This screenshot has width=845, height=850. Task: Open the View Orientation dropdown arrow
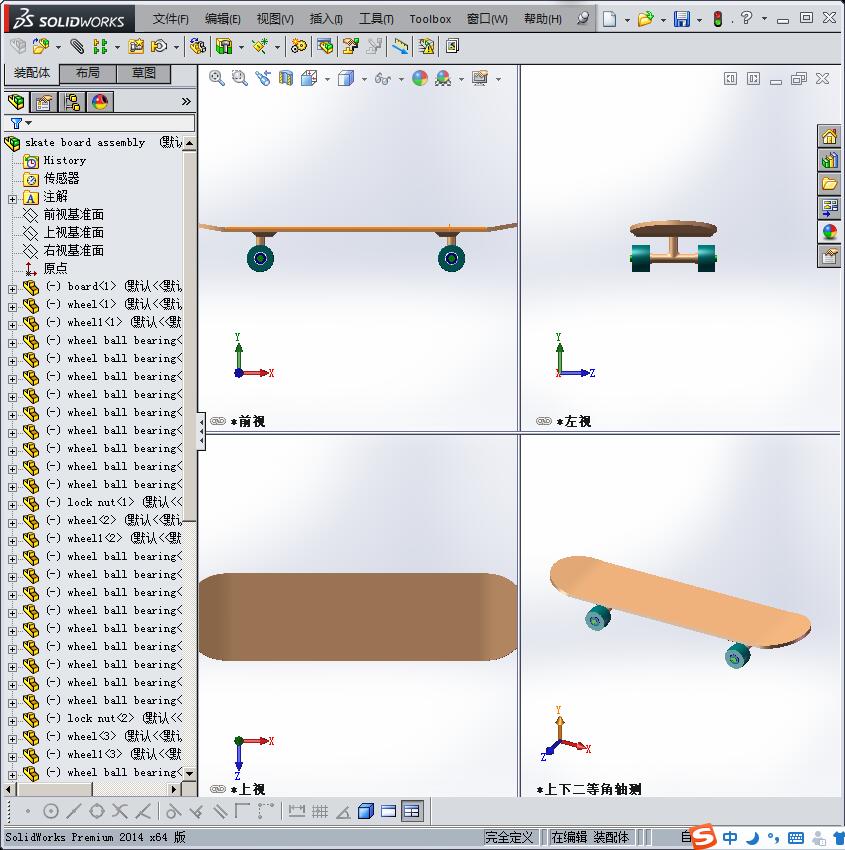(327, 79)
